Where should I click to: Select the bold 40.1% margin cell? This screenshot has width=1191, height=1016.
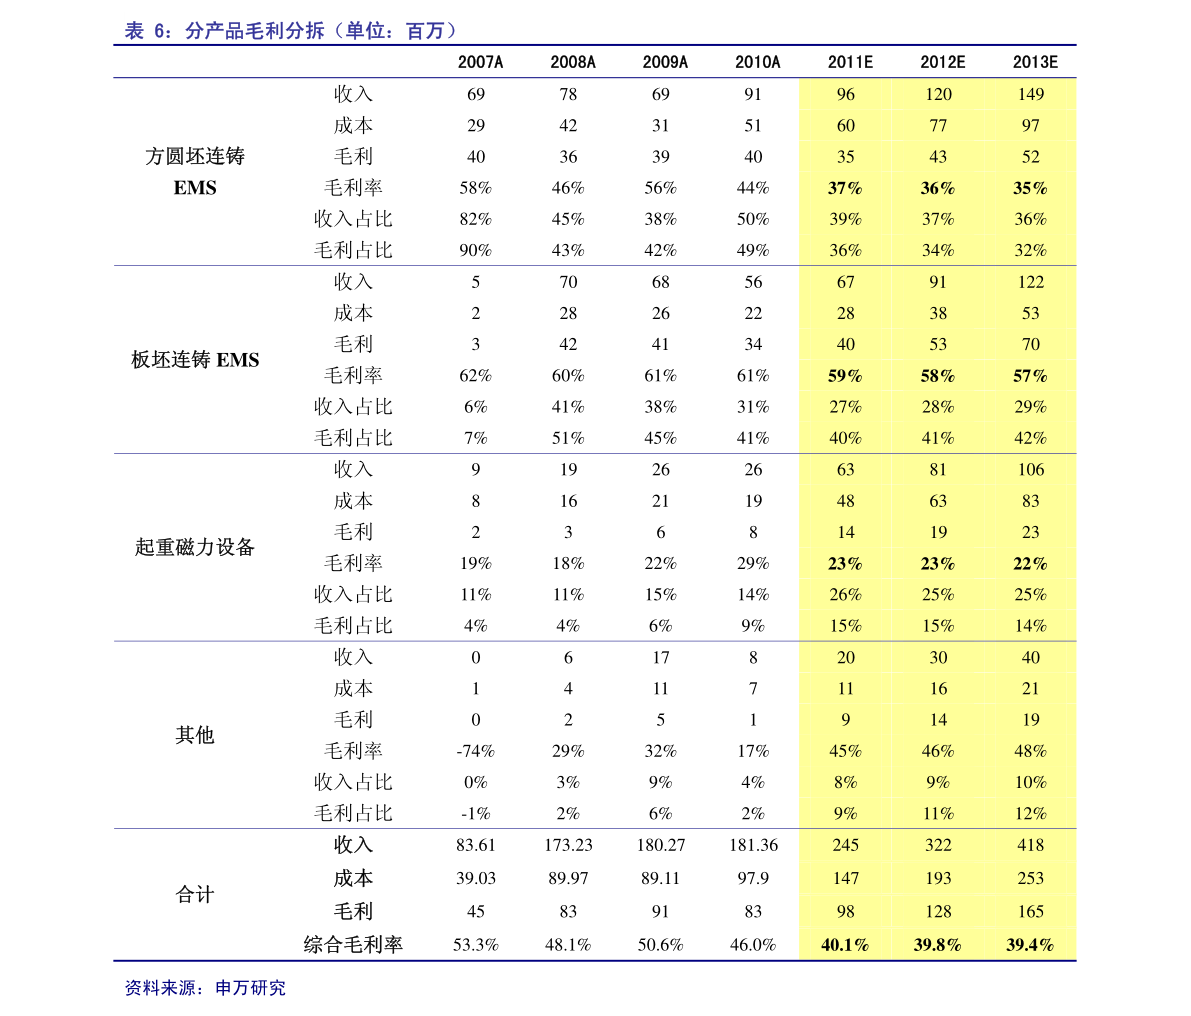(845, 945)
